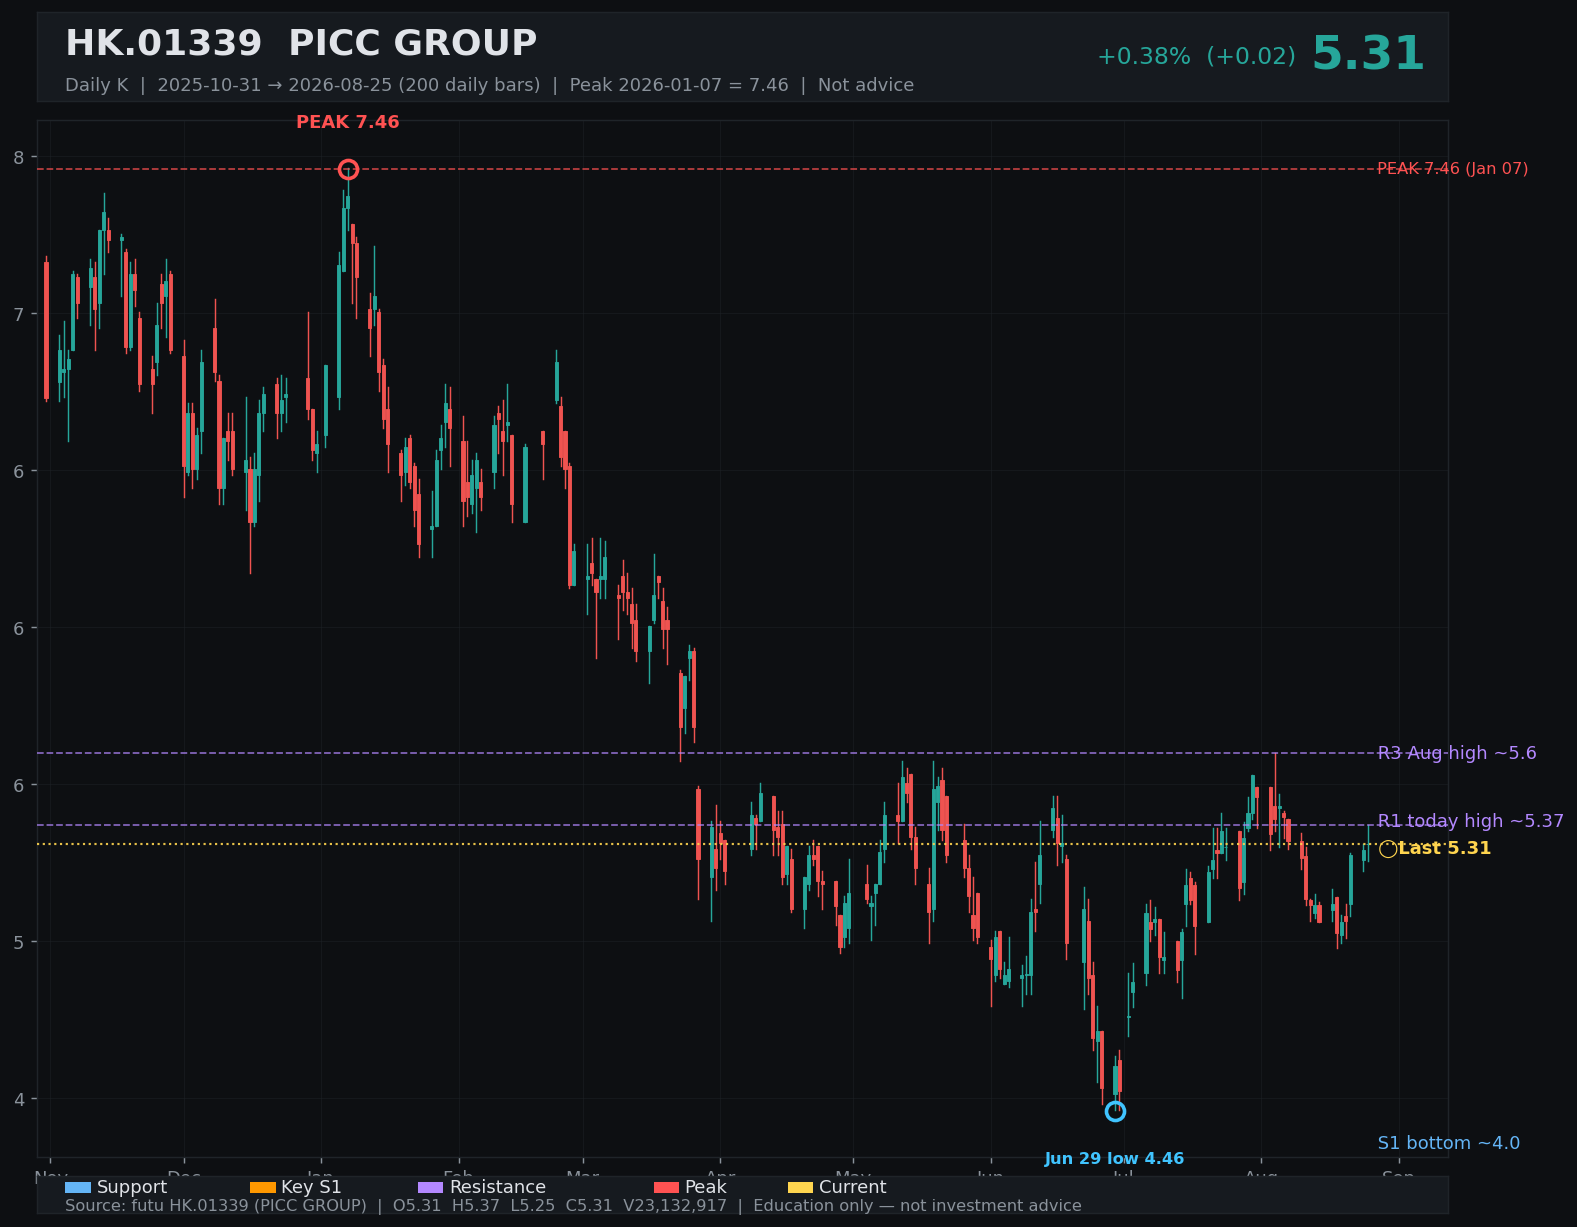Click the Source: futu HK.01339 footer text
Viewport: 1577px width, 1227px height.
216,1206
